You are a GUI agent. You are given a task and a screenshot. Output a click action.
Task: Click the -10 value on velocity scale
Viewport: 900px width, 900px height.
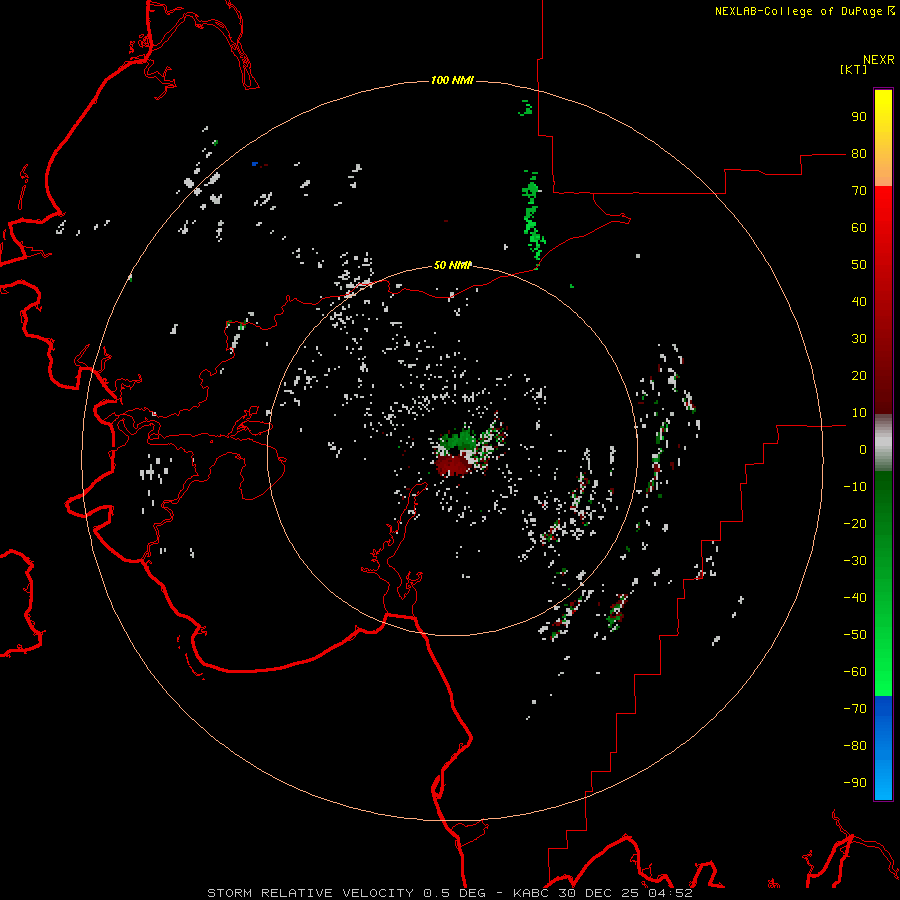click(855, 487)
